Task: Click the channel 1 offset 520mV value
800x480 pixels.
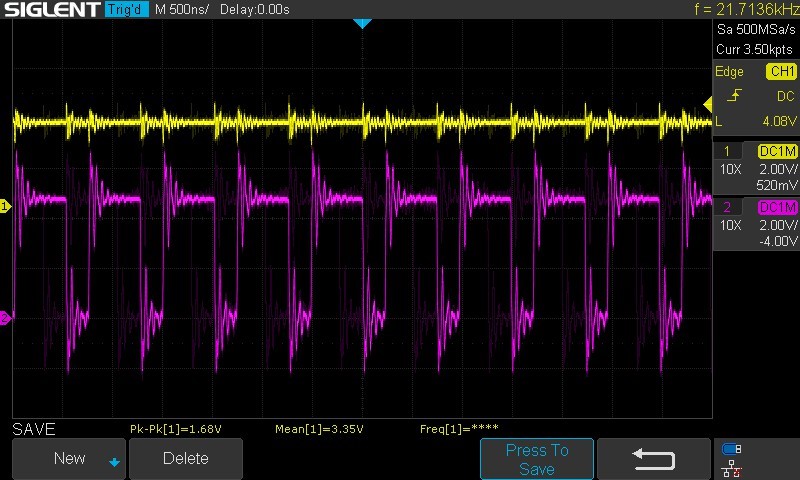Action: pyautogui.click(x=777, y=185)
